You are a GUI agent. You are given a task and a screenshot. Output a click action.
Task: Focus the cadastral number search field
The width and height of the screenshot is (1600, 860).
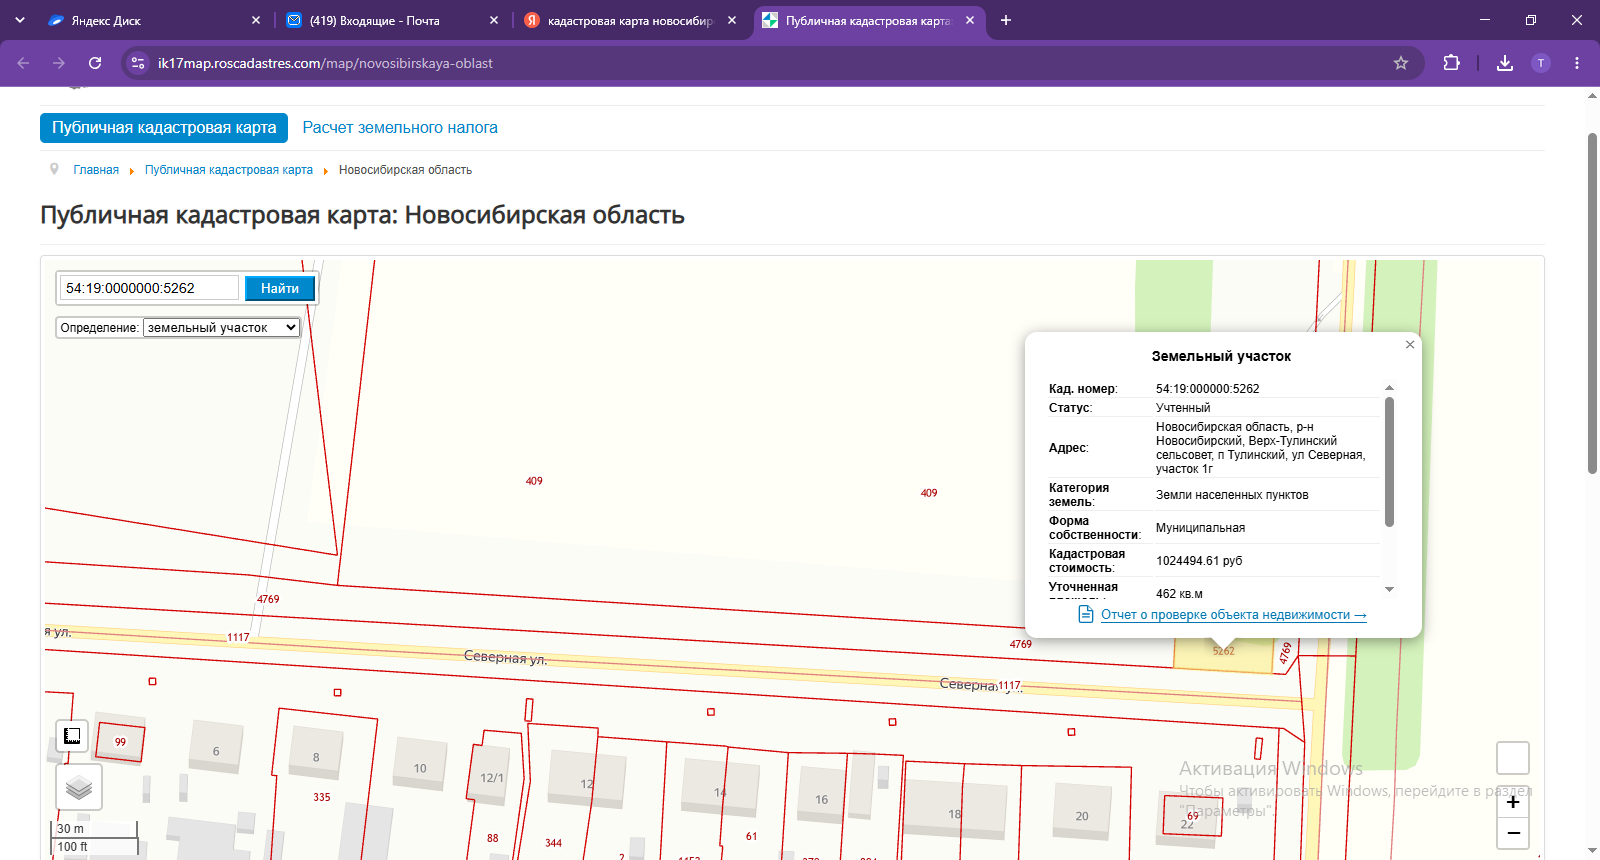(149, 288)
